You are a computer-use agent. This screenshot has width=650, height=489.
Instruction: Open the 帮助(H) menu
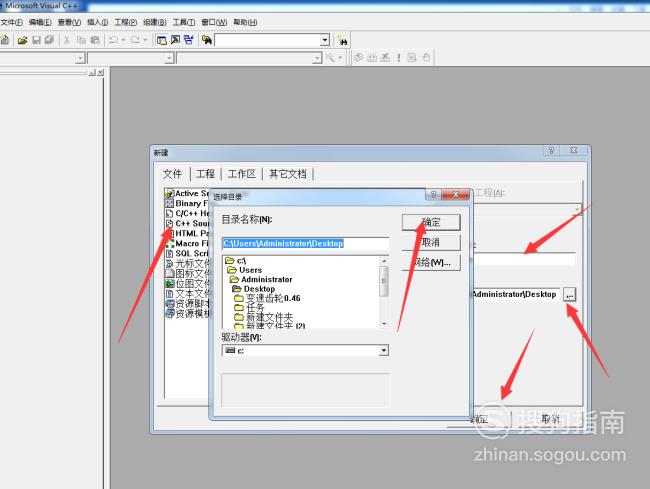[x=245, y=22]
